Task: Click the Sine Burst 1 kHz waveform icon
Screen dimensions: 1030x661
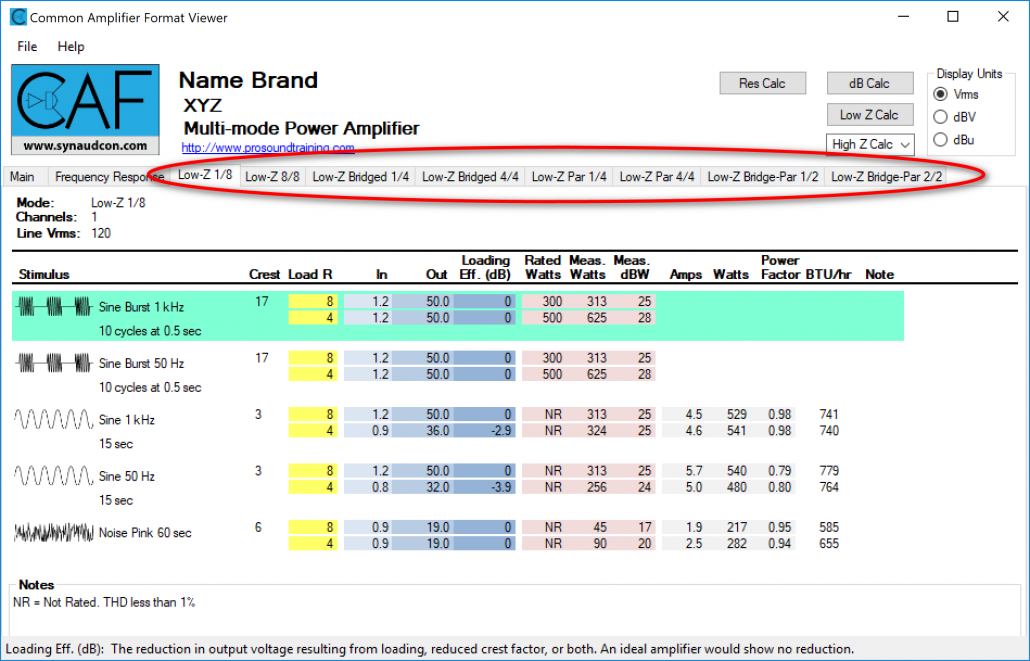Action: tap(54, 307)
